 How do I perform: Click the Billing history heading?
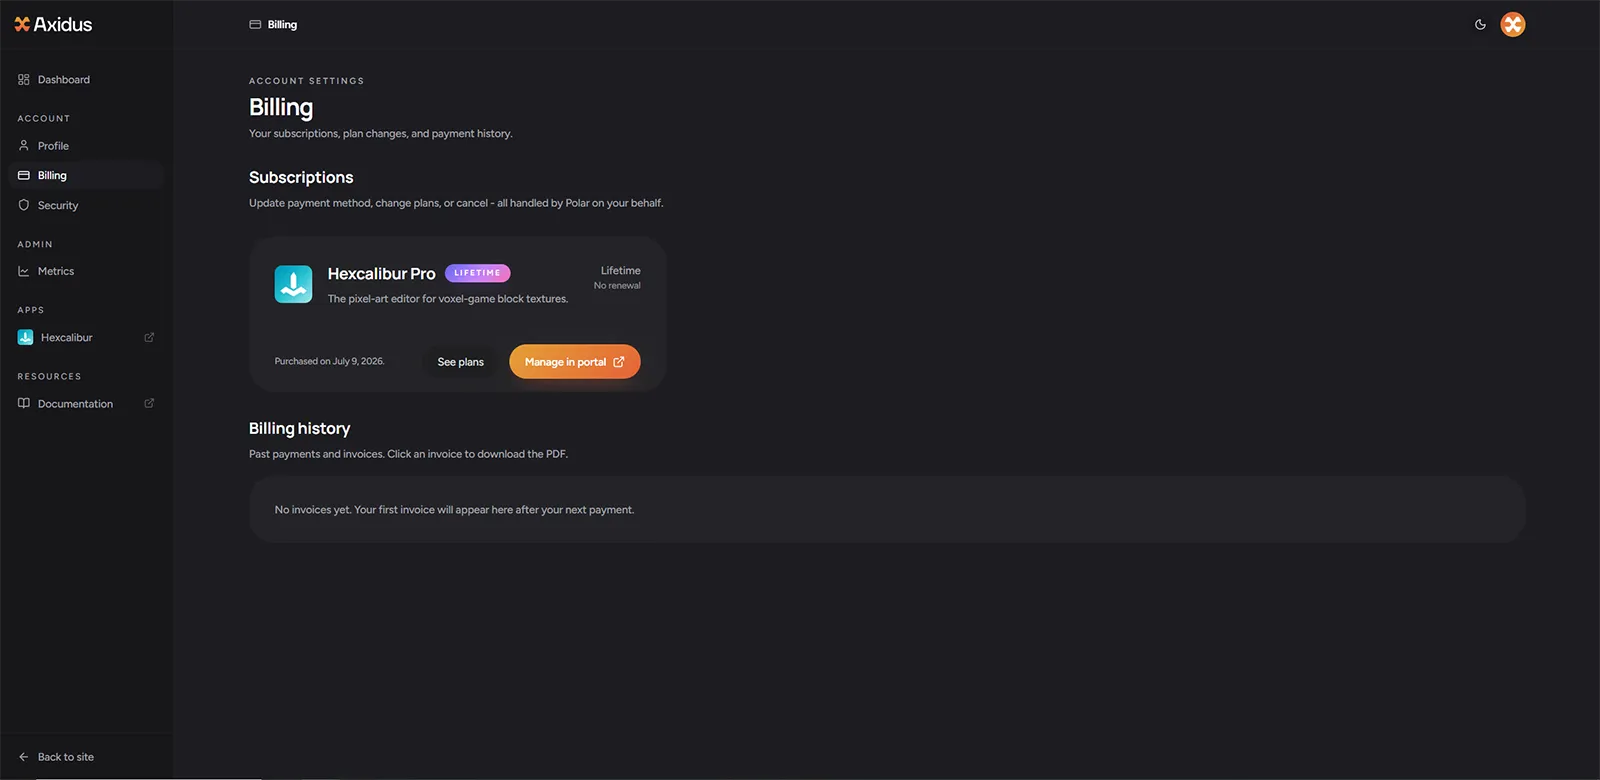(x=300, y=429)
